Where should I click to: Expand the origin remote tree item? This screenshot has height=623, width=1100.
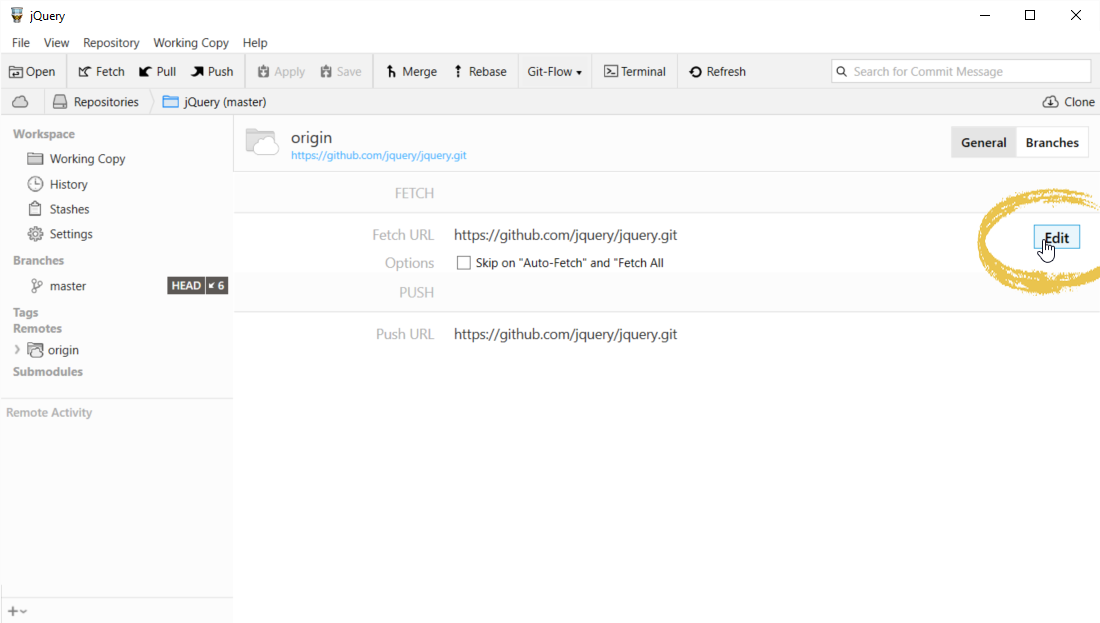click(x=17, y=350)
